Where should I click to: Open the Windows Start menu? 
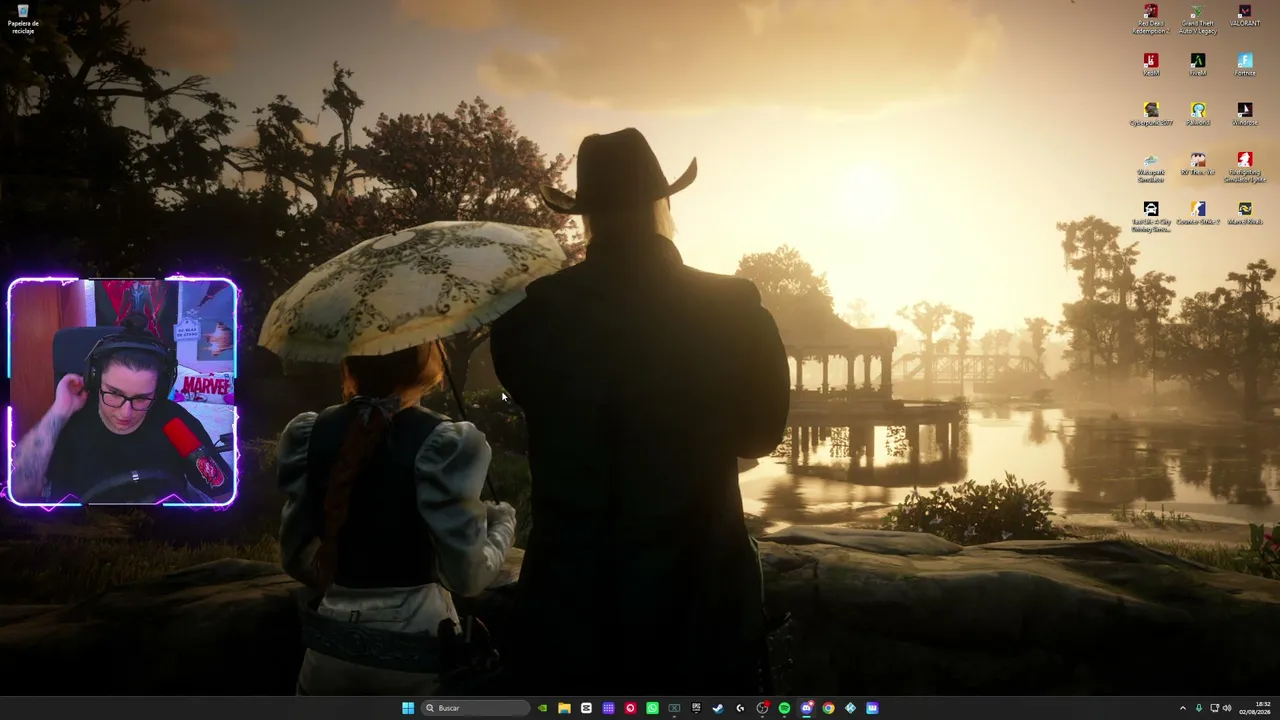point(408,708)
